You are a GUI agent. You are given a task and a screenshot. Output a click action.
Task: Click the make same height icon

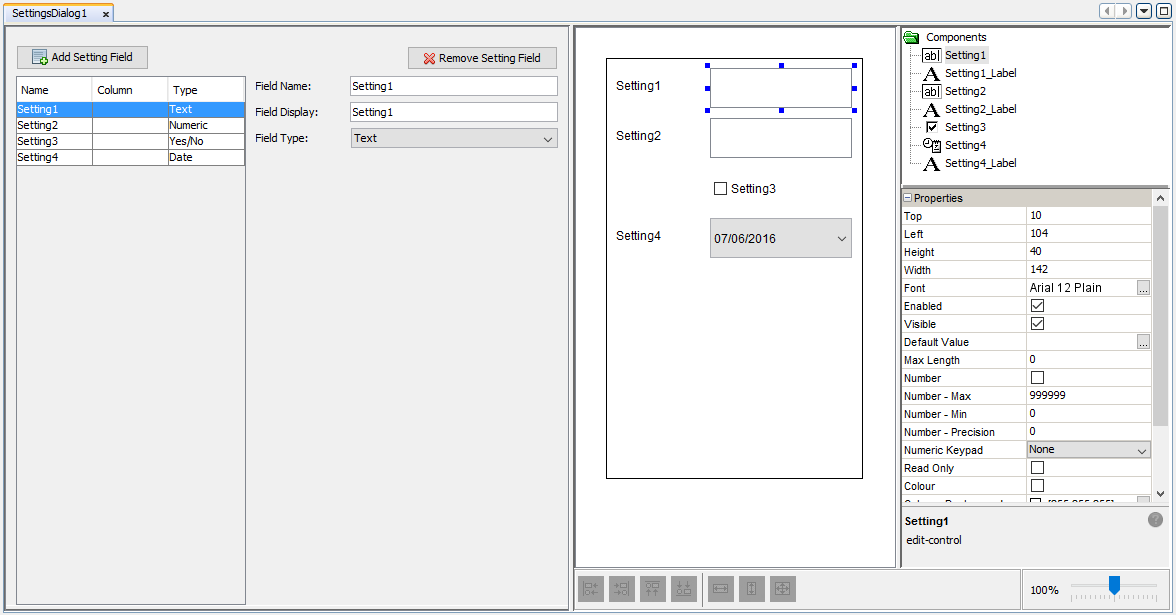751,590
